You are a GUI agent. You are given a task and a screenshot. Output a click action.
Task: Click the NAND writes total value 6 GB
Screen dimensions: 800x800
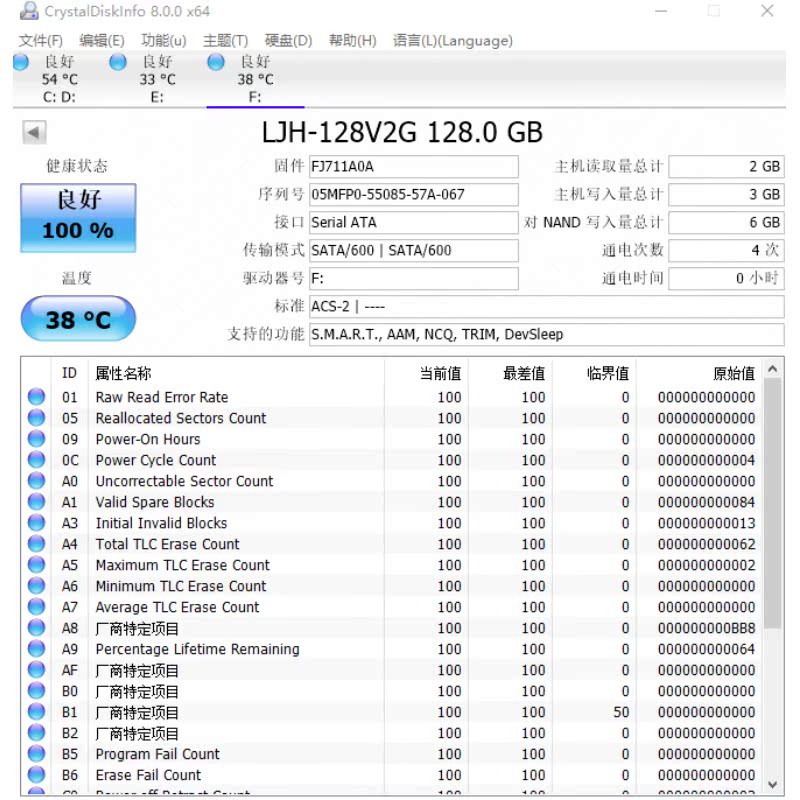pyautogui.click(x=727, y=222)
